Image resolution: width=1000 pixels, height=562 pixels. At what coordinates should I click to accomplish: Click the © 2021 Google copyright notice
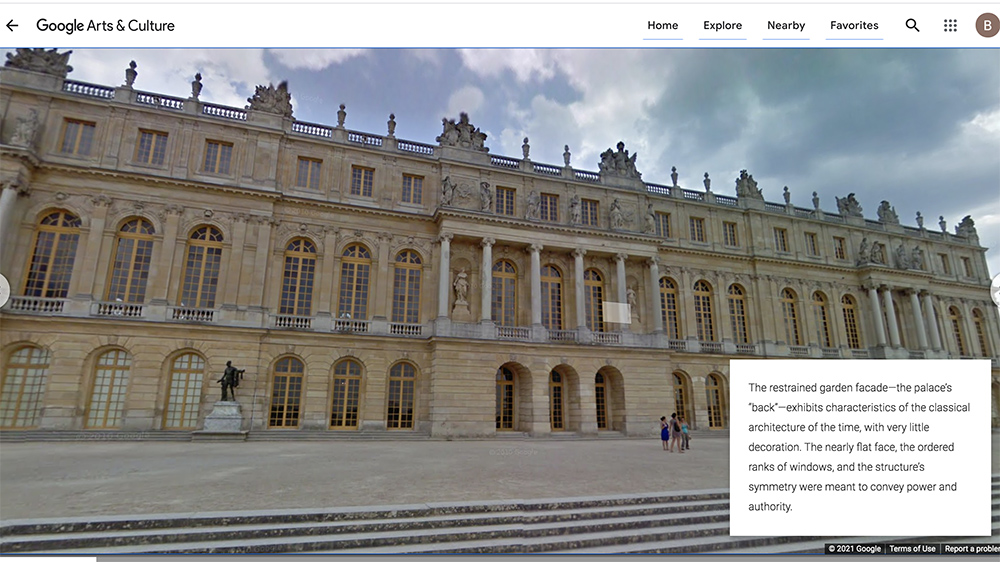(854, 549)
